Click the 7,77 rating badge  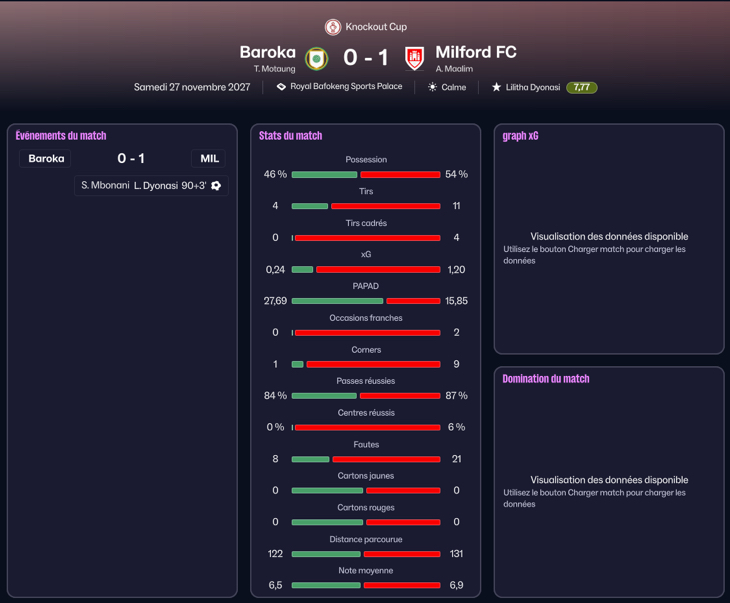click(x=581, y=87)
